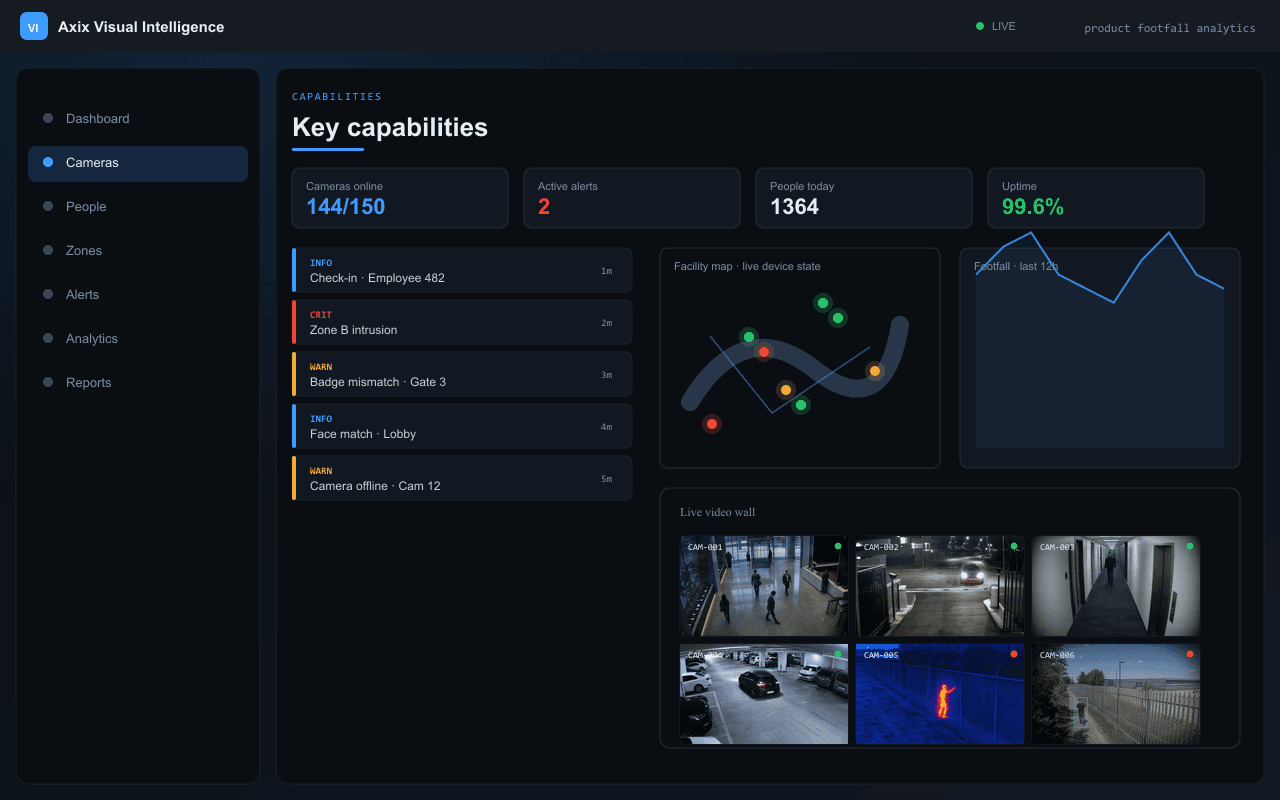Select Cameras in the sidebar
The height and width of the screenshot is (800, 1280).
138,163
